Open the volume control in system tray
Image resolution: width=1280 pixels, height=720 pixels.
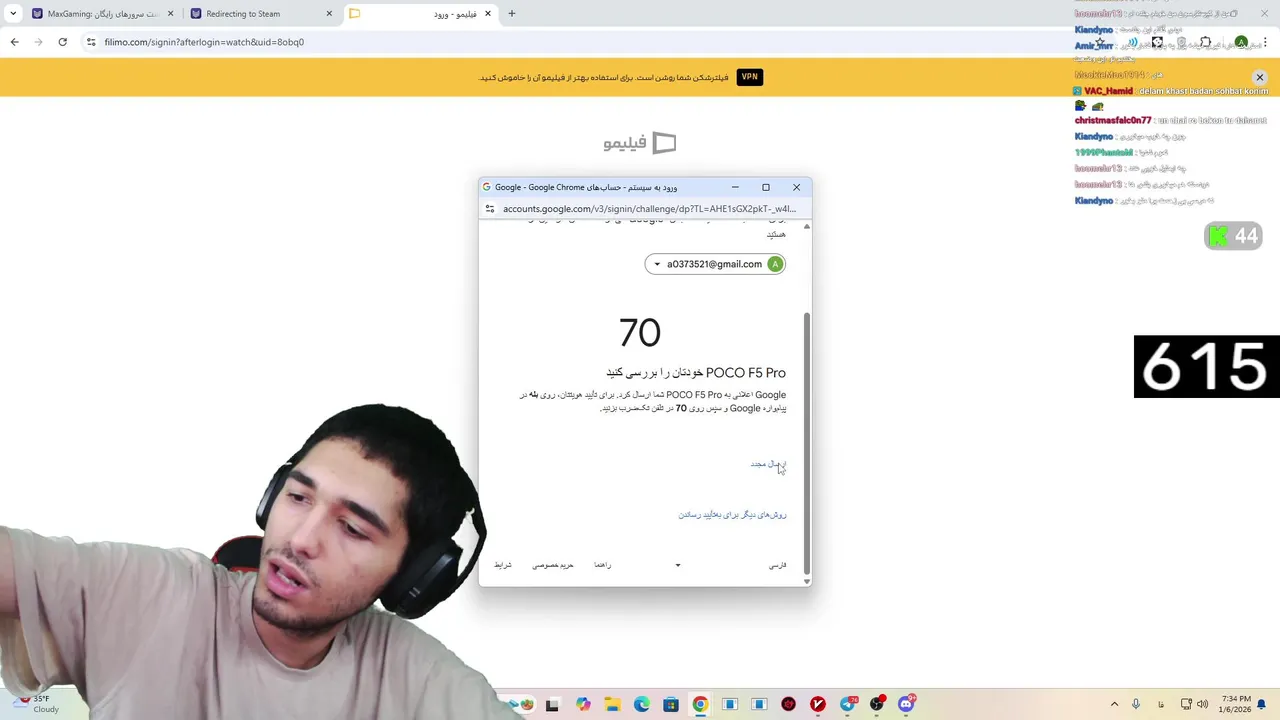click(x=1202, y=704)
